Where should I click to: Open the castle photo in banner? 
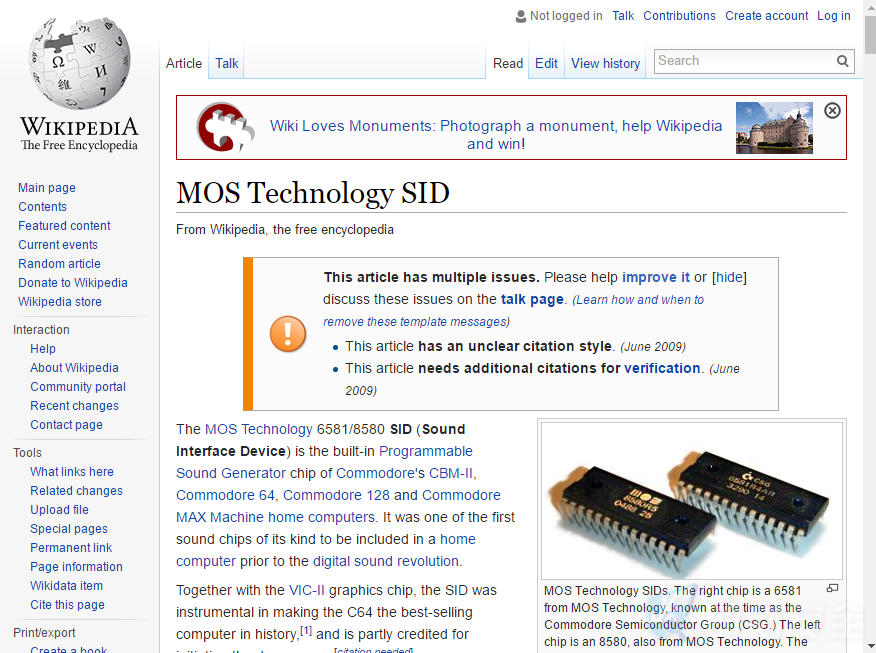pos(774,128)
